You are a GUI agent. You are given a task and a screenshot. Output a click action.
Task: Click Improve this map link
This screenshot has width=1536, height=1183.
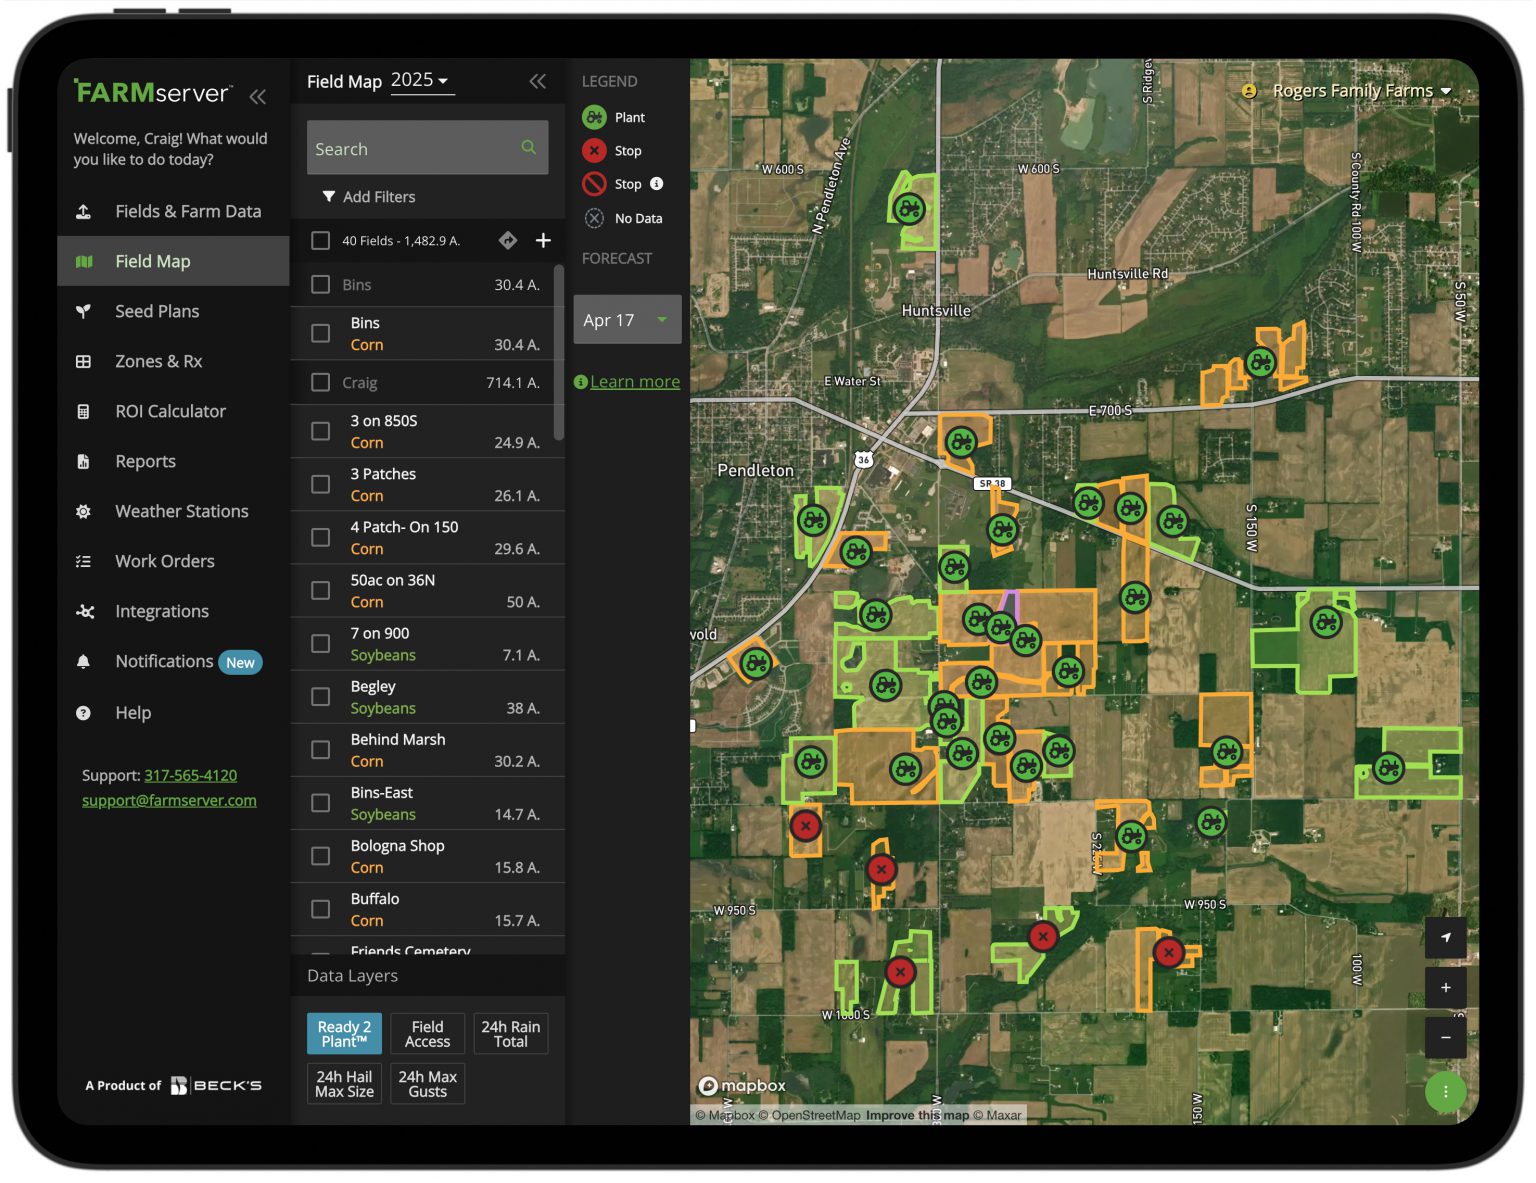click(917, 1115)
